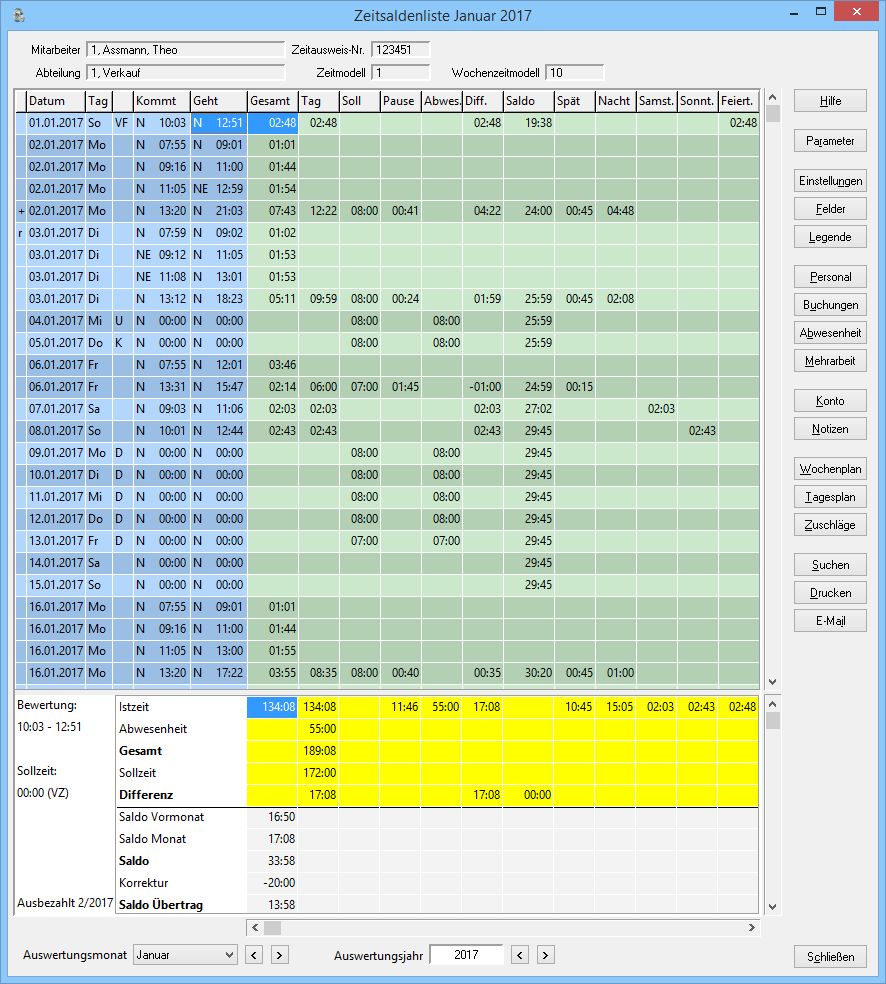Select the row 13.01.2017 Fr
Viewport: 886px width, 984px height.
point(388,540)
